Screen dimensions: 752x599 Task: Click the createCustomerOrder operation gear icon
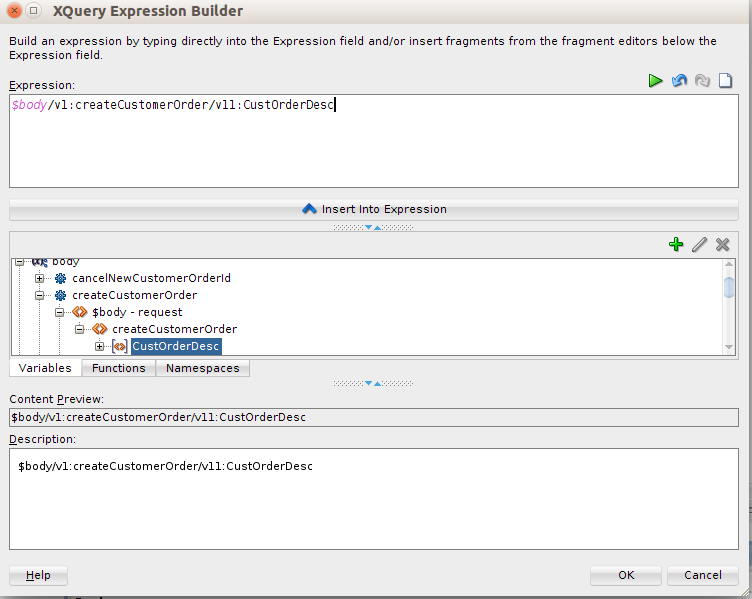tap(60, 295)
